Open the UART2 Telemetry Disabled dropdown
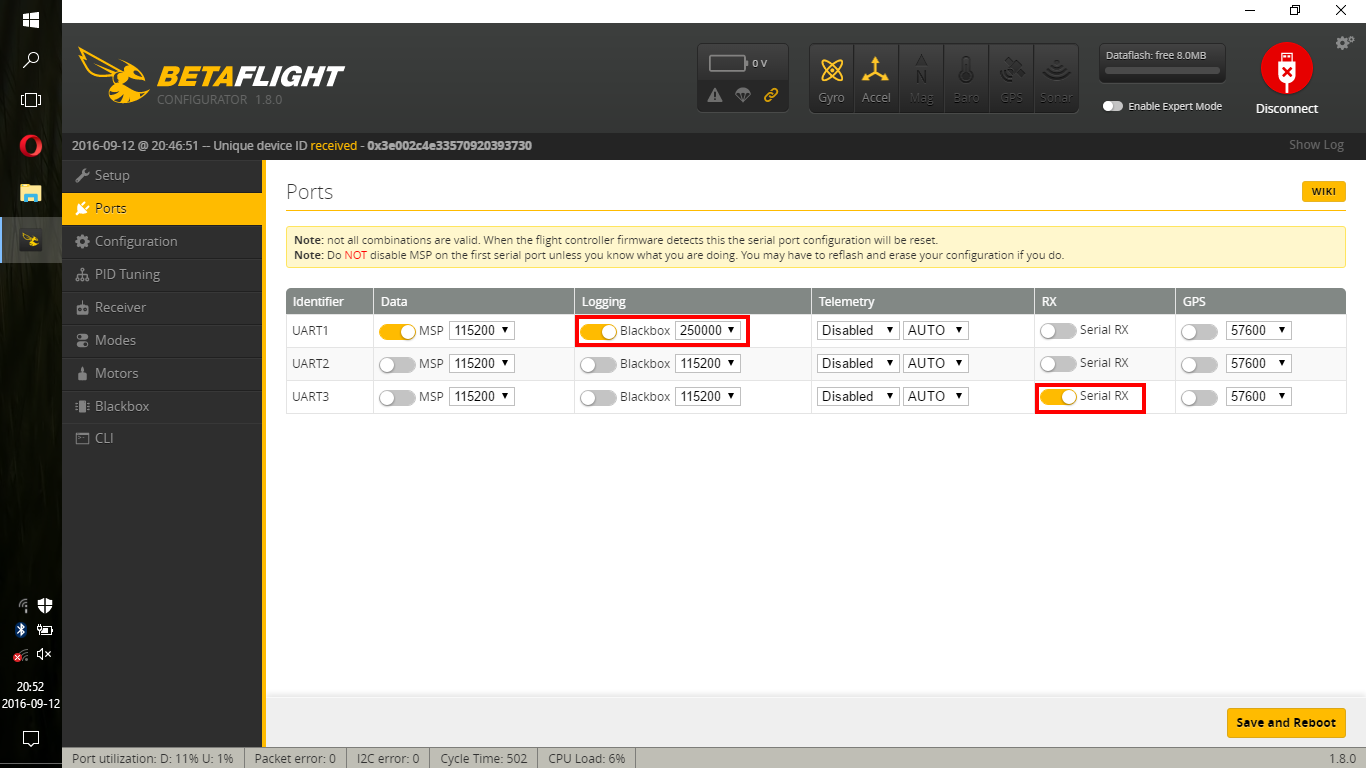 click(857, 363)
